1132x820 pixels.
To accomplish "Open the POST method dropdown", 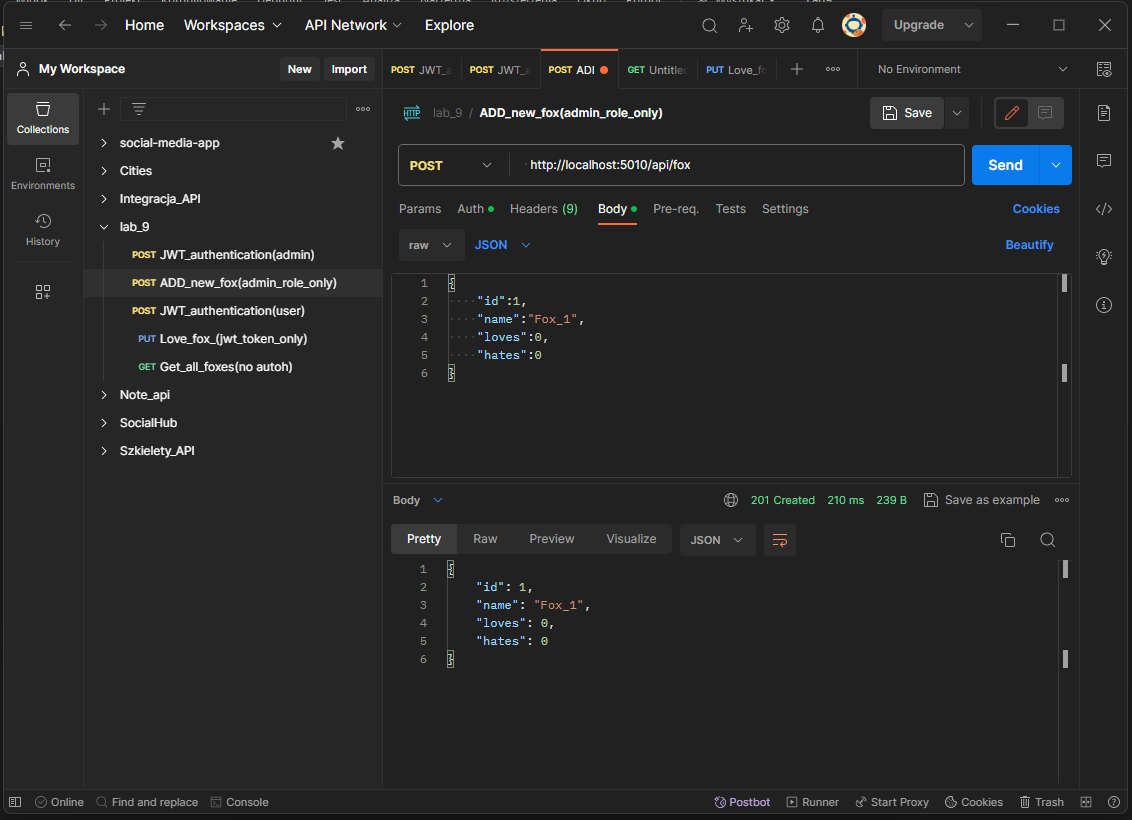I will 450,165.
